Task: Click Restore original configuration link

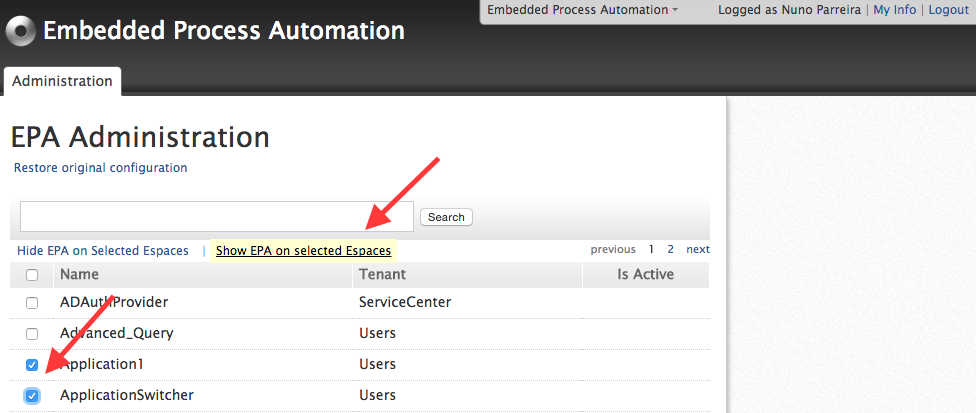Action: pos(100,168)
